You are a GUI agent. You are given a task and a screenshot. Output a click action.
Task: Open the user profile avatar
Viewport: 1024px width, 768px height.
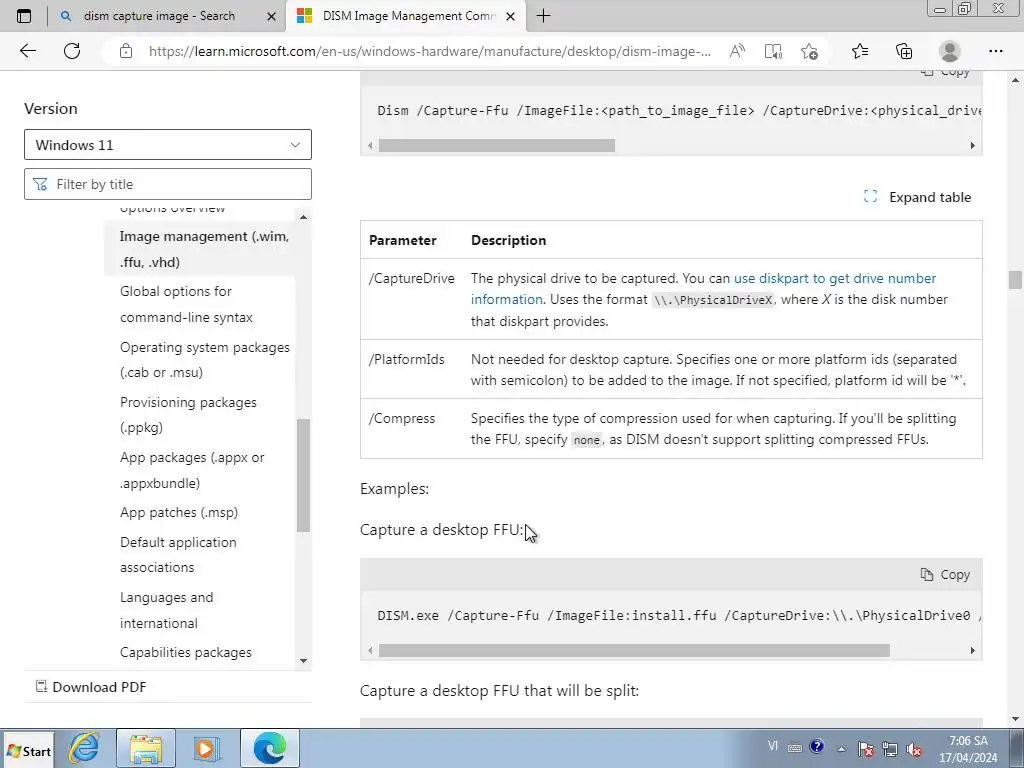click(950, 51)
